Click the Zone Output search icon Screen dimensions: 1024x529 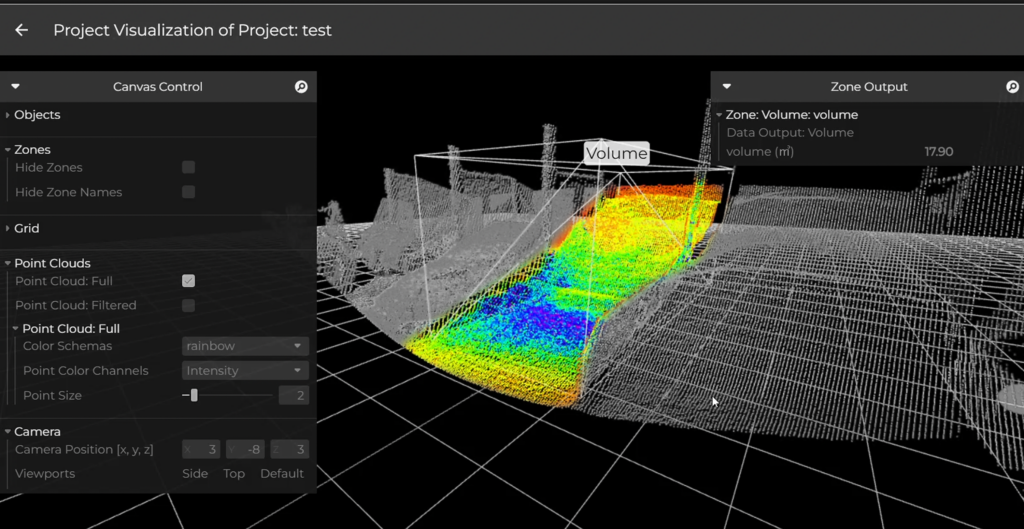[1011, 87]
